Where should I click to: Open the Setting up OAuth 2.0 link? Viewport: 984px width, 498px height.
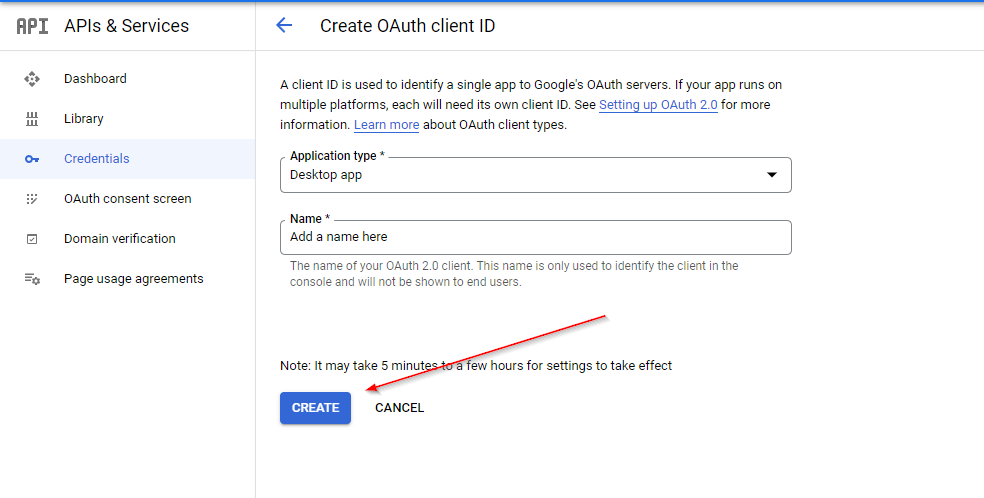point(658,105)
